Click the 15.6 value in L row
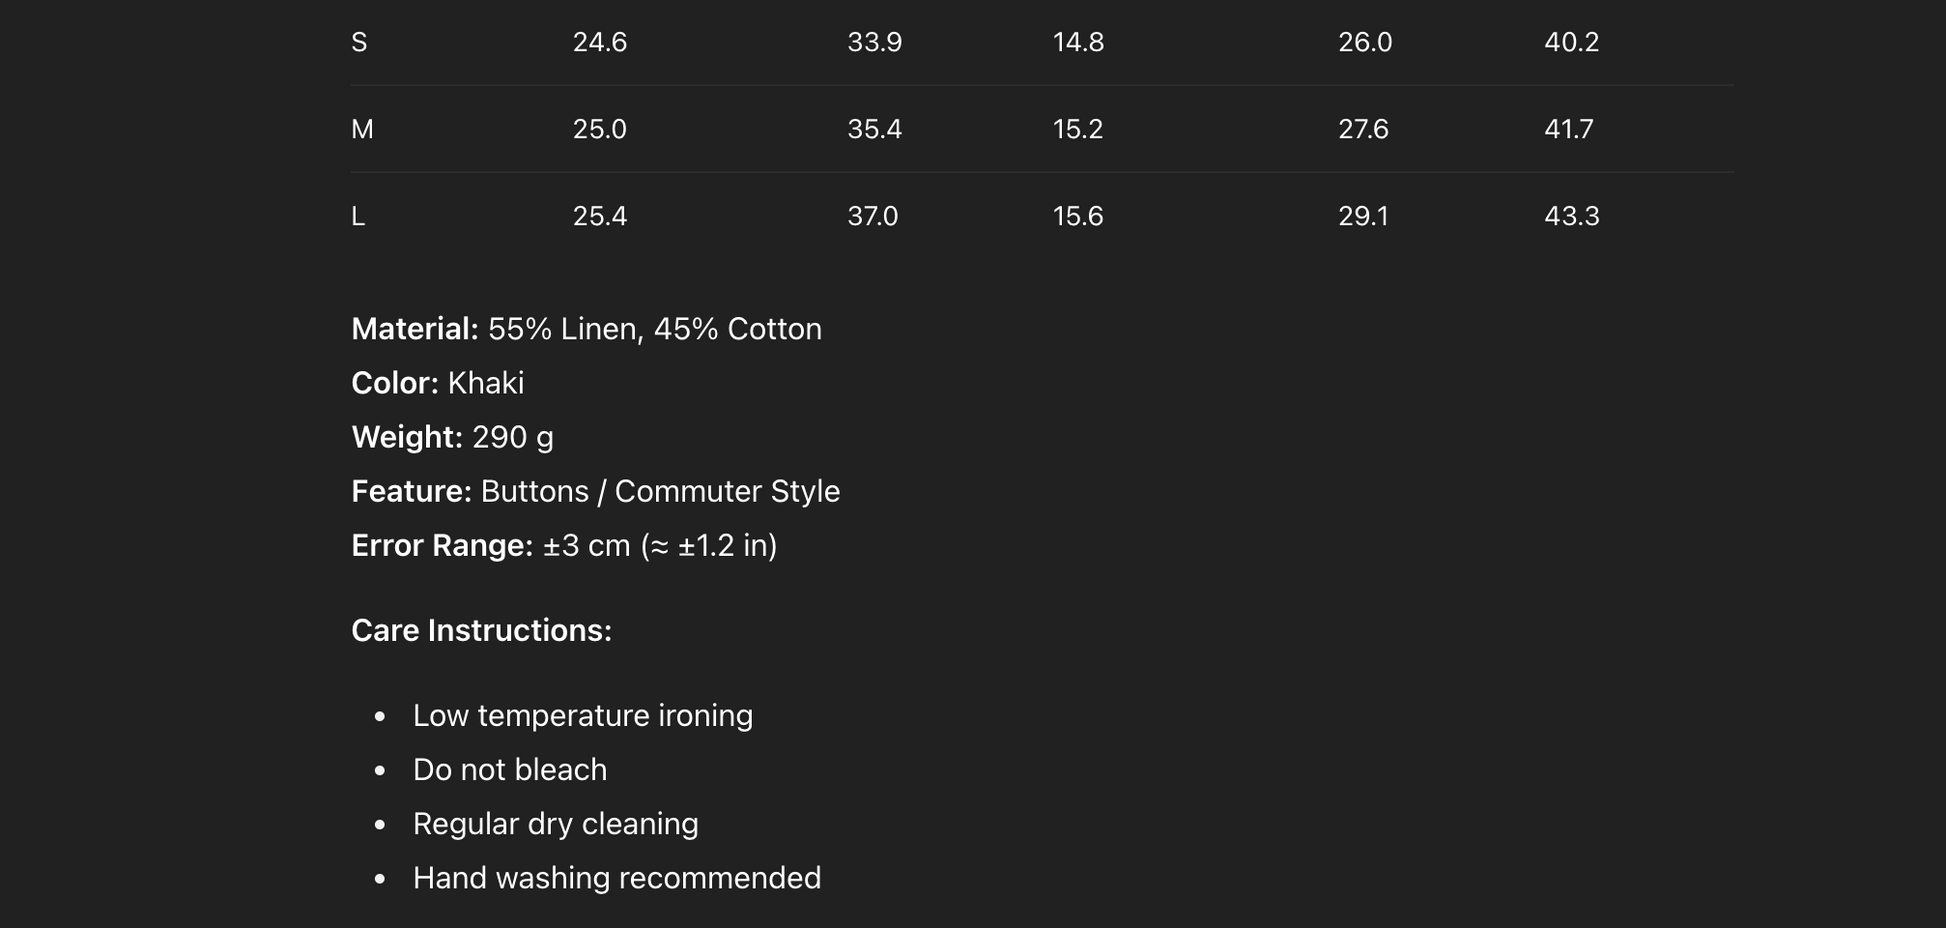 [x=1077, y=216]
